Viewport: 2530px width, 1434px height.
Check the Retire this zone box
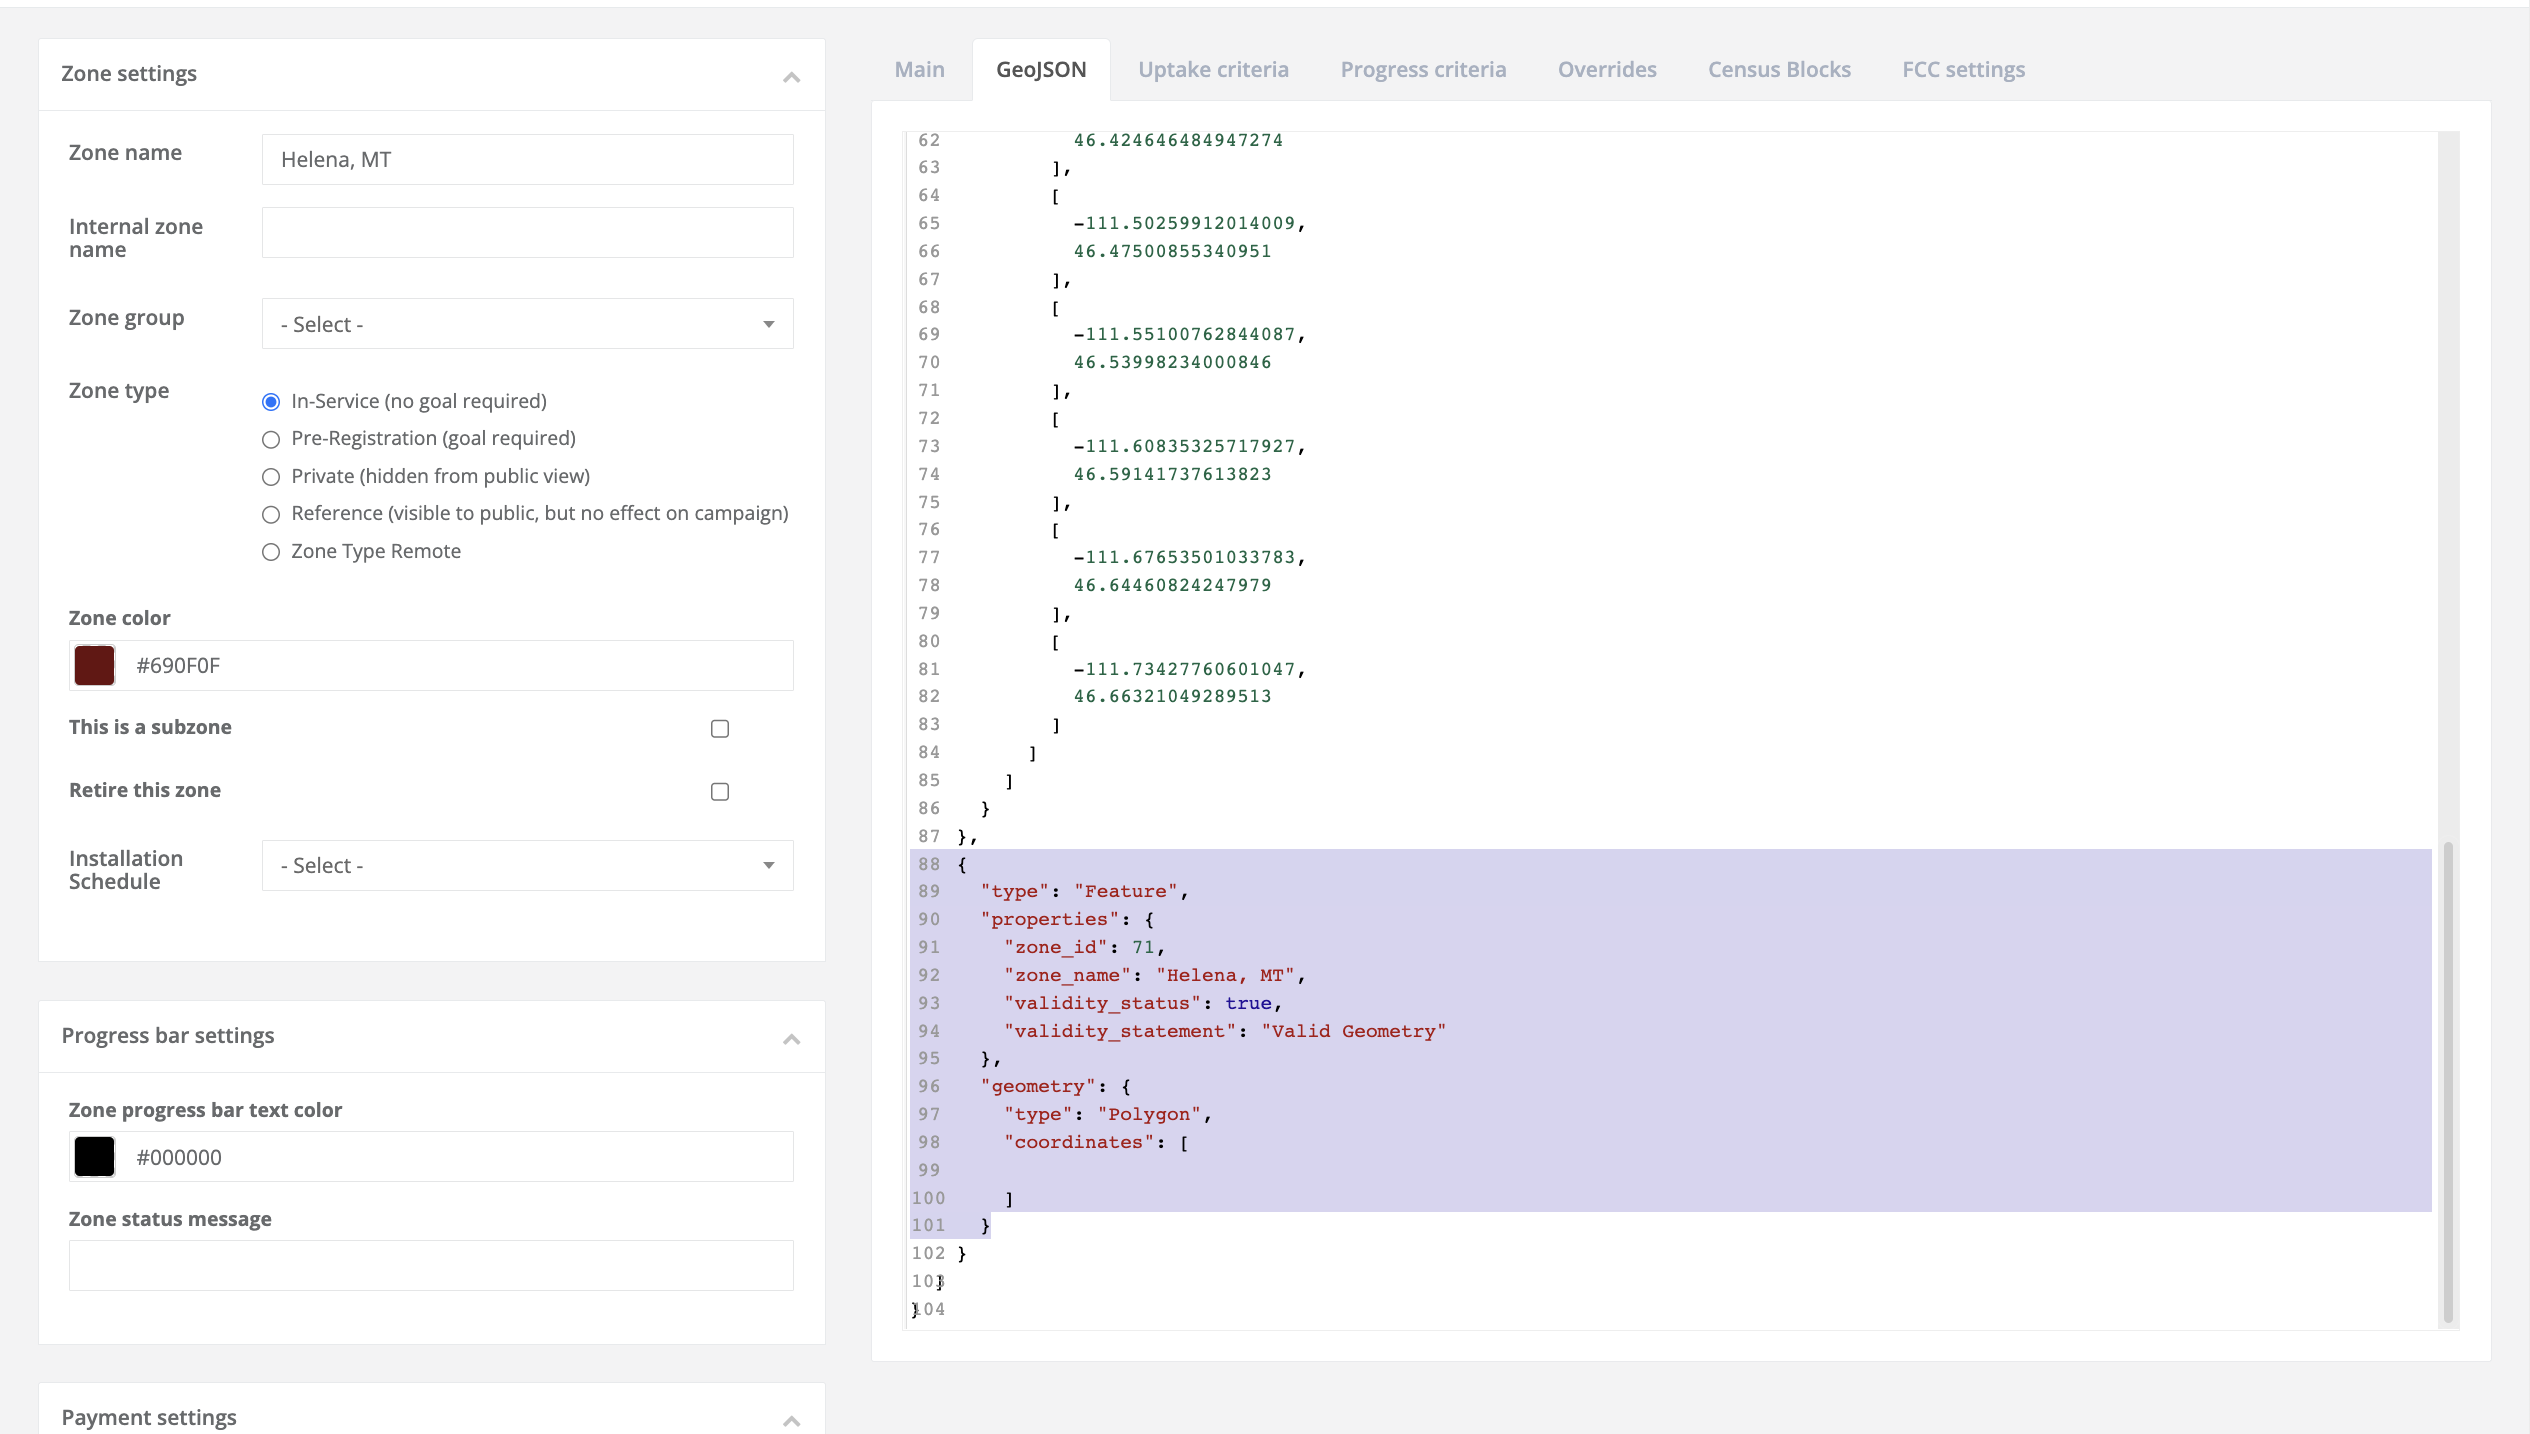click(719, 791)
